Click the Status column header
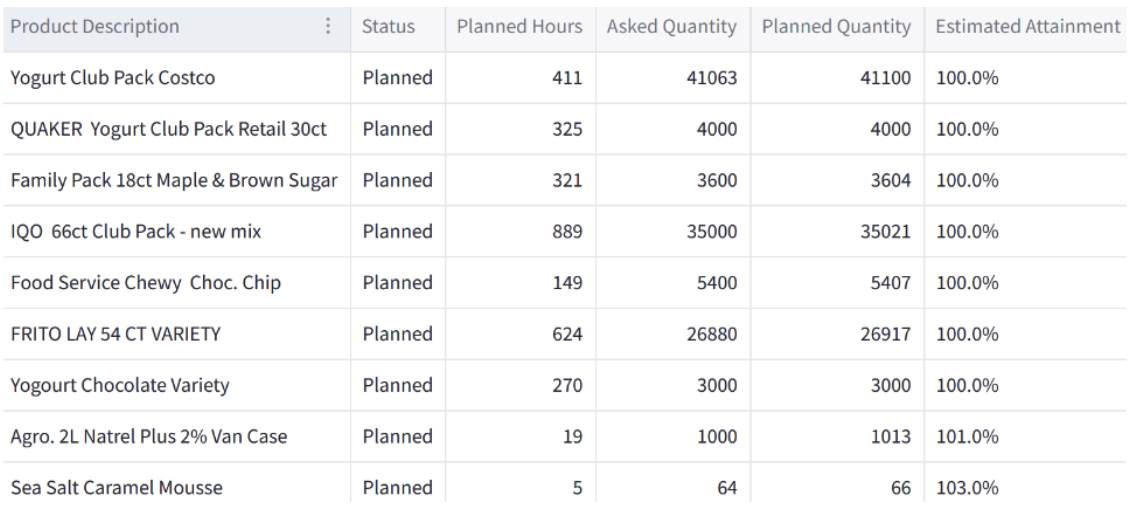Screen dimensions: 1136x518 tap(388, 27)
